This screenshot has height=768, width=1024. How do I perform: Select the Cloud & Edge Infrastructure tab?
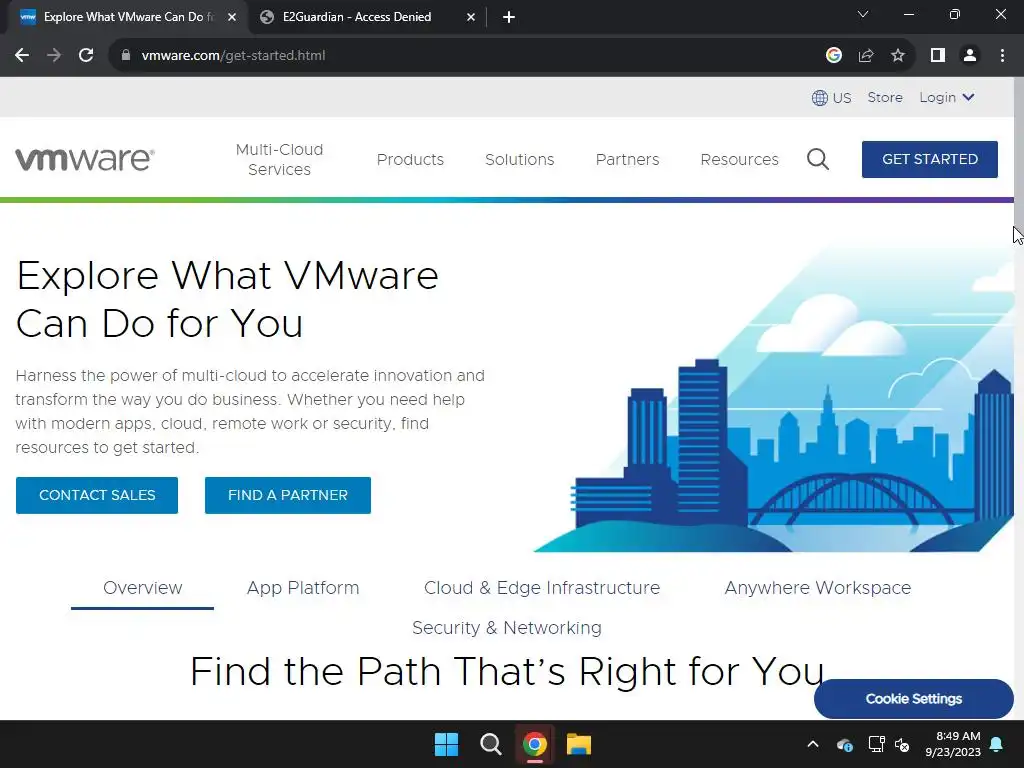tap(542, 588)
